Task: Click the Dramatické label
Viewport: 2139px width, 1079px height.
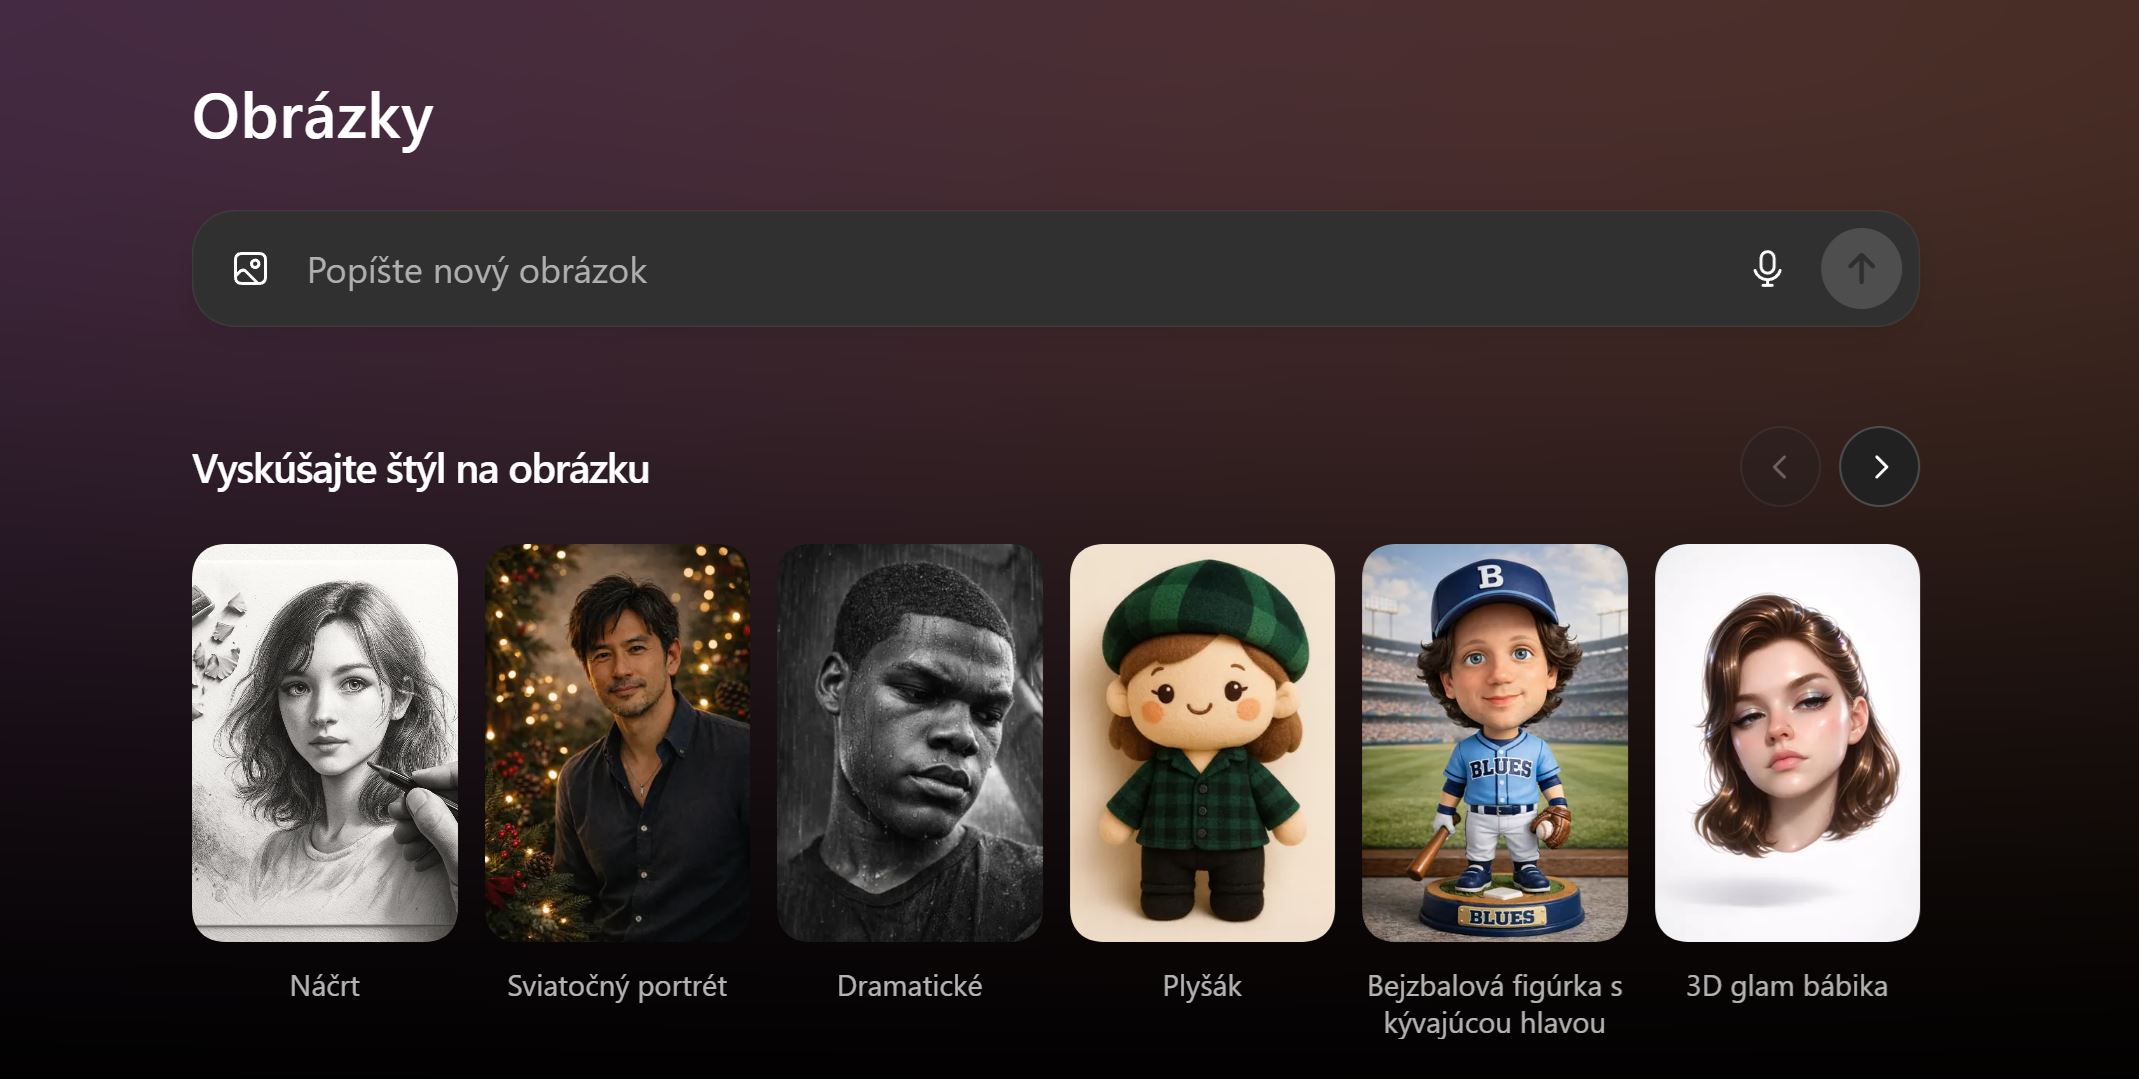Action: click(909, 986)
